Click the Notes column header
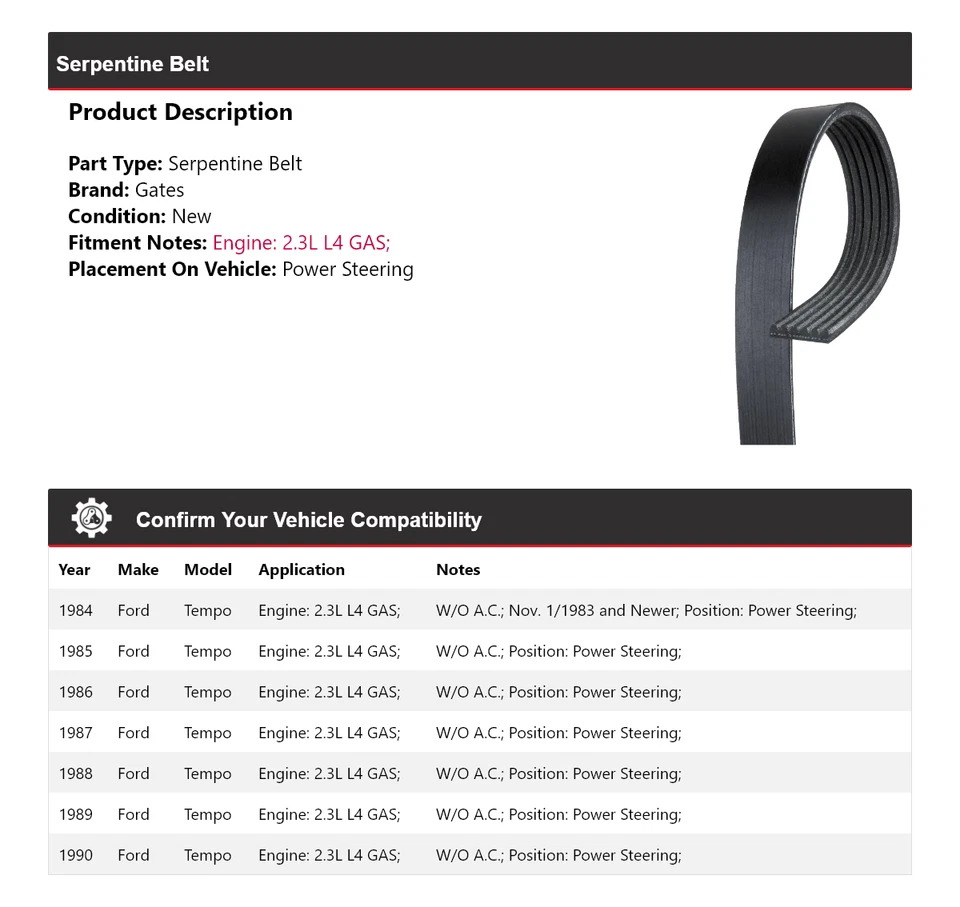Image resolution: width=960 pixels, height=907 pixels. (458, 569)
